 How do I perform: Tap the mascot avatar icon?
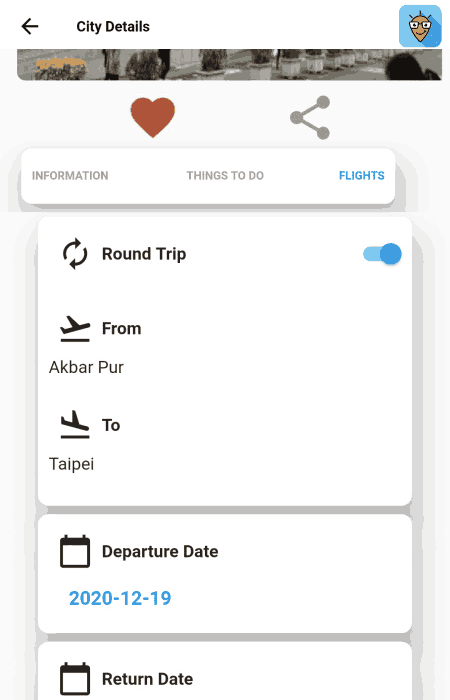tap(420, 26)
